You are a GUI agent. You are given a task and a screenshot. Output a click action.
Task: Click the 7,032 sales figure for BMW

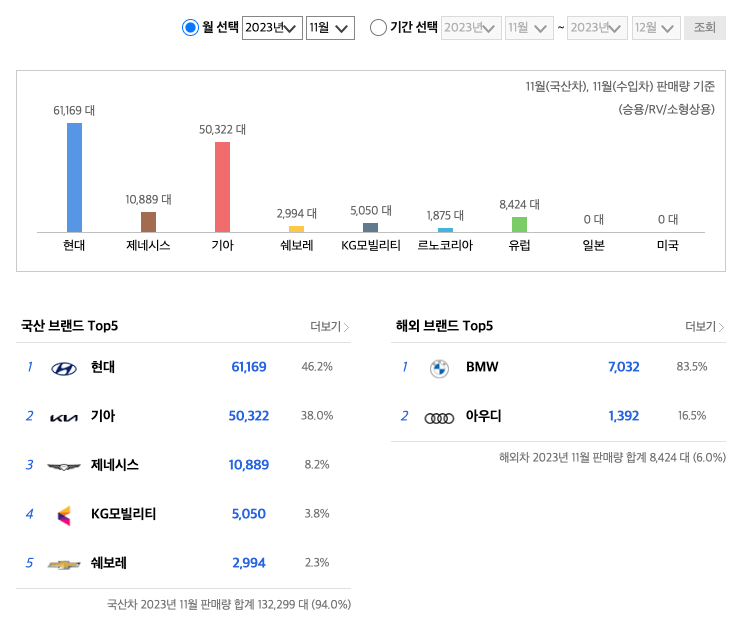pyautogui.click(x=624, y=367)
